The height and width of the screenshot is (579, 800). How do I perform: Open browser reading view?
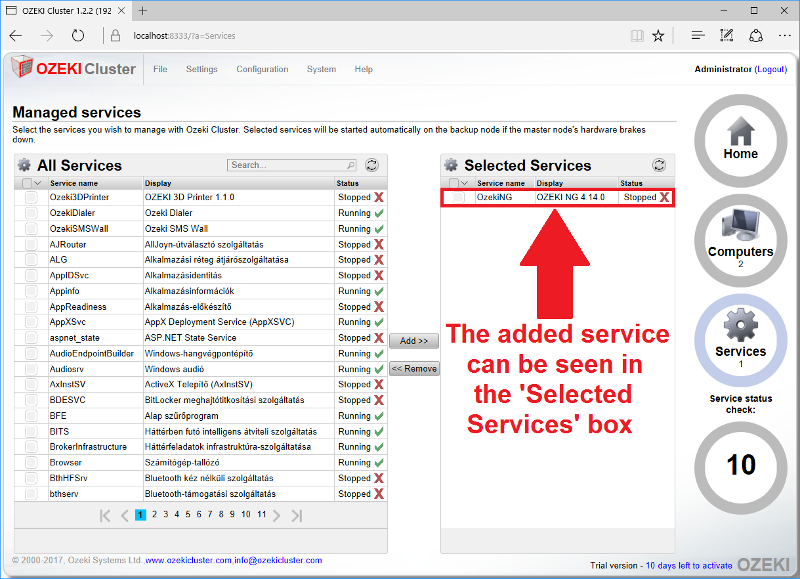(637, 36)
